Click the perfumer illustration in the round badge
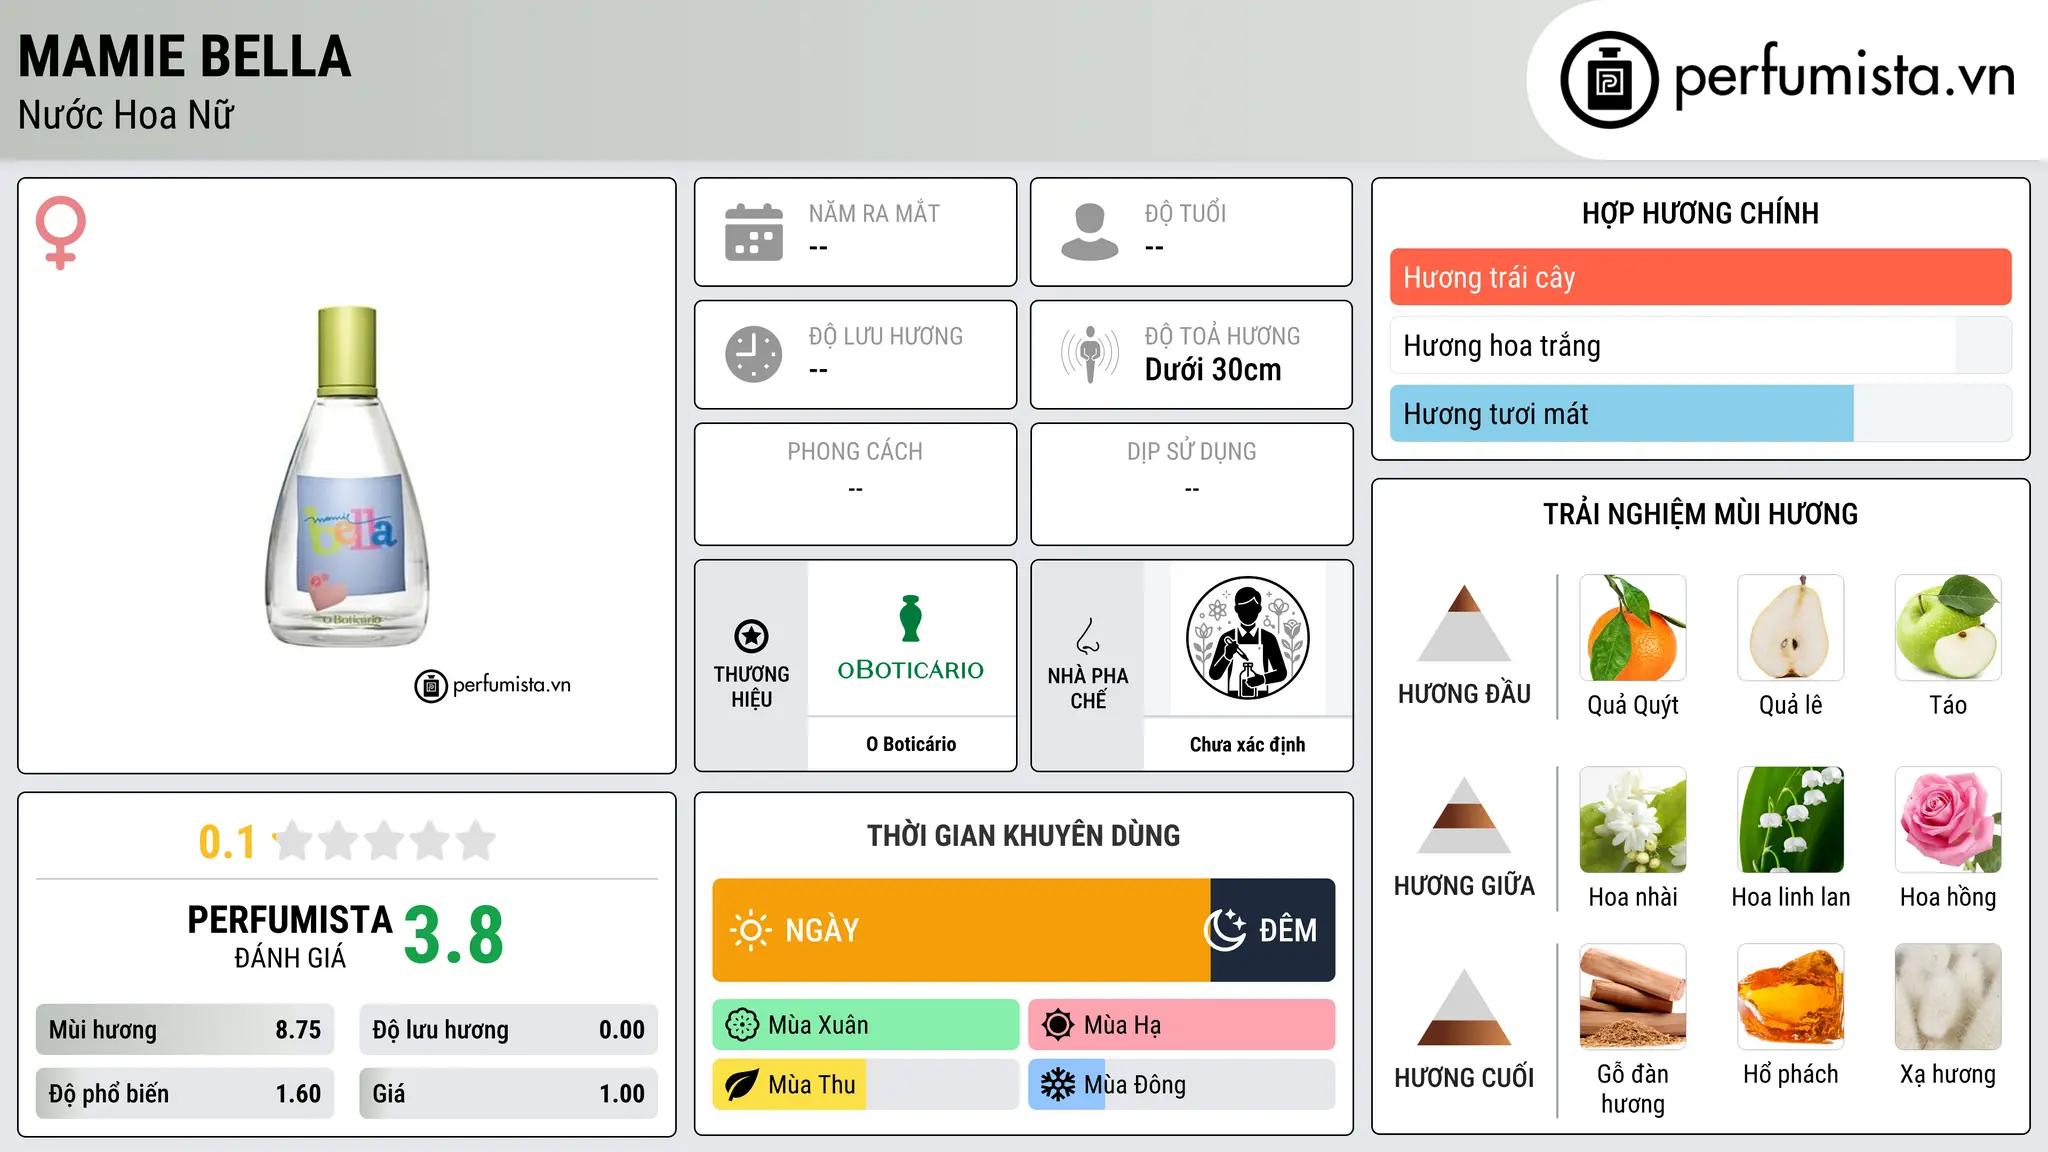Screen dimensions: 2048x1152 (1247, 638)
